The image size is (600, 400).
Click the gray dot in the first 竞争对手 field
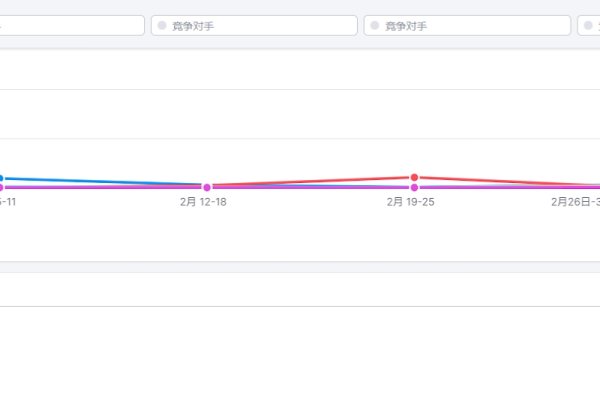162,26
